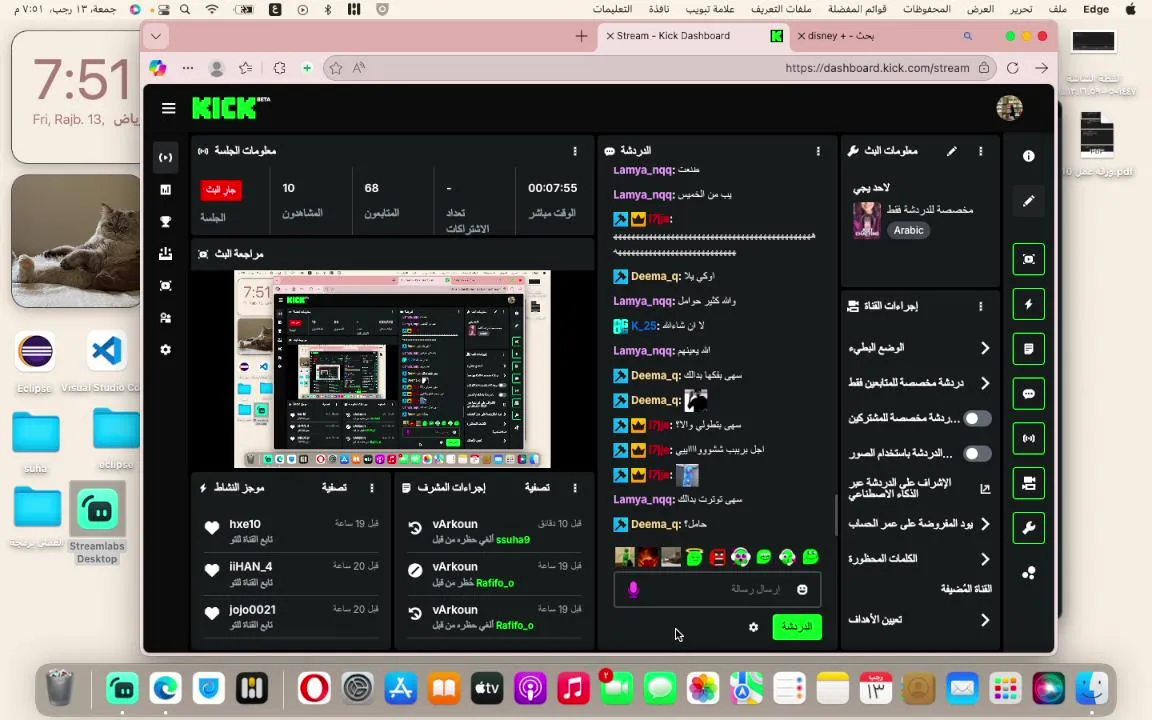Click the Favorites star in Edge address bar
This screenshot has width=1152, height=720.
point(336,68)
